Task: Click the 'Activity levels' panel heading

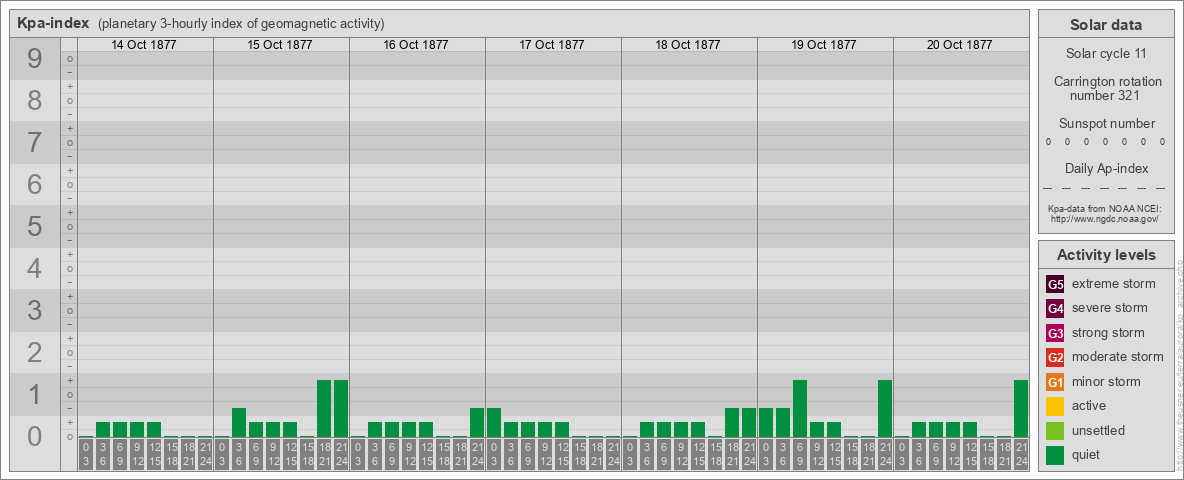Action: (x=1106, y=255)
